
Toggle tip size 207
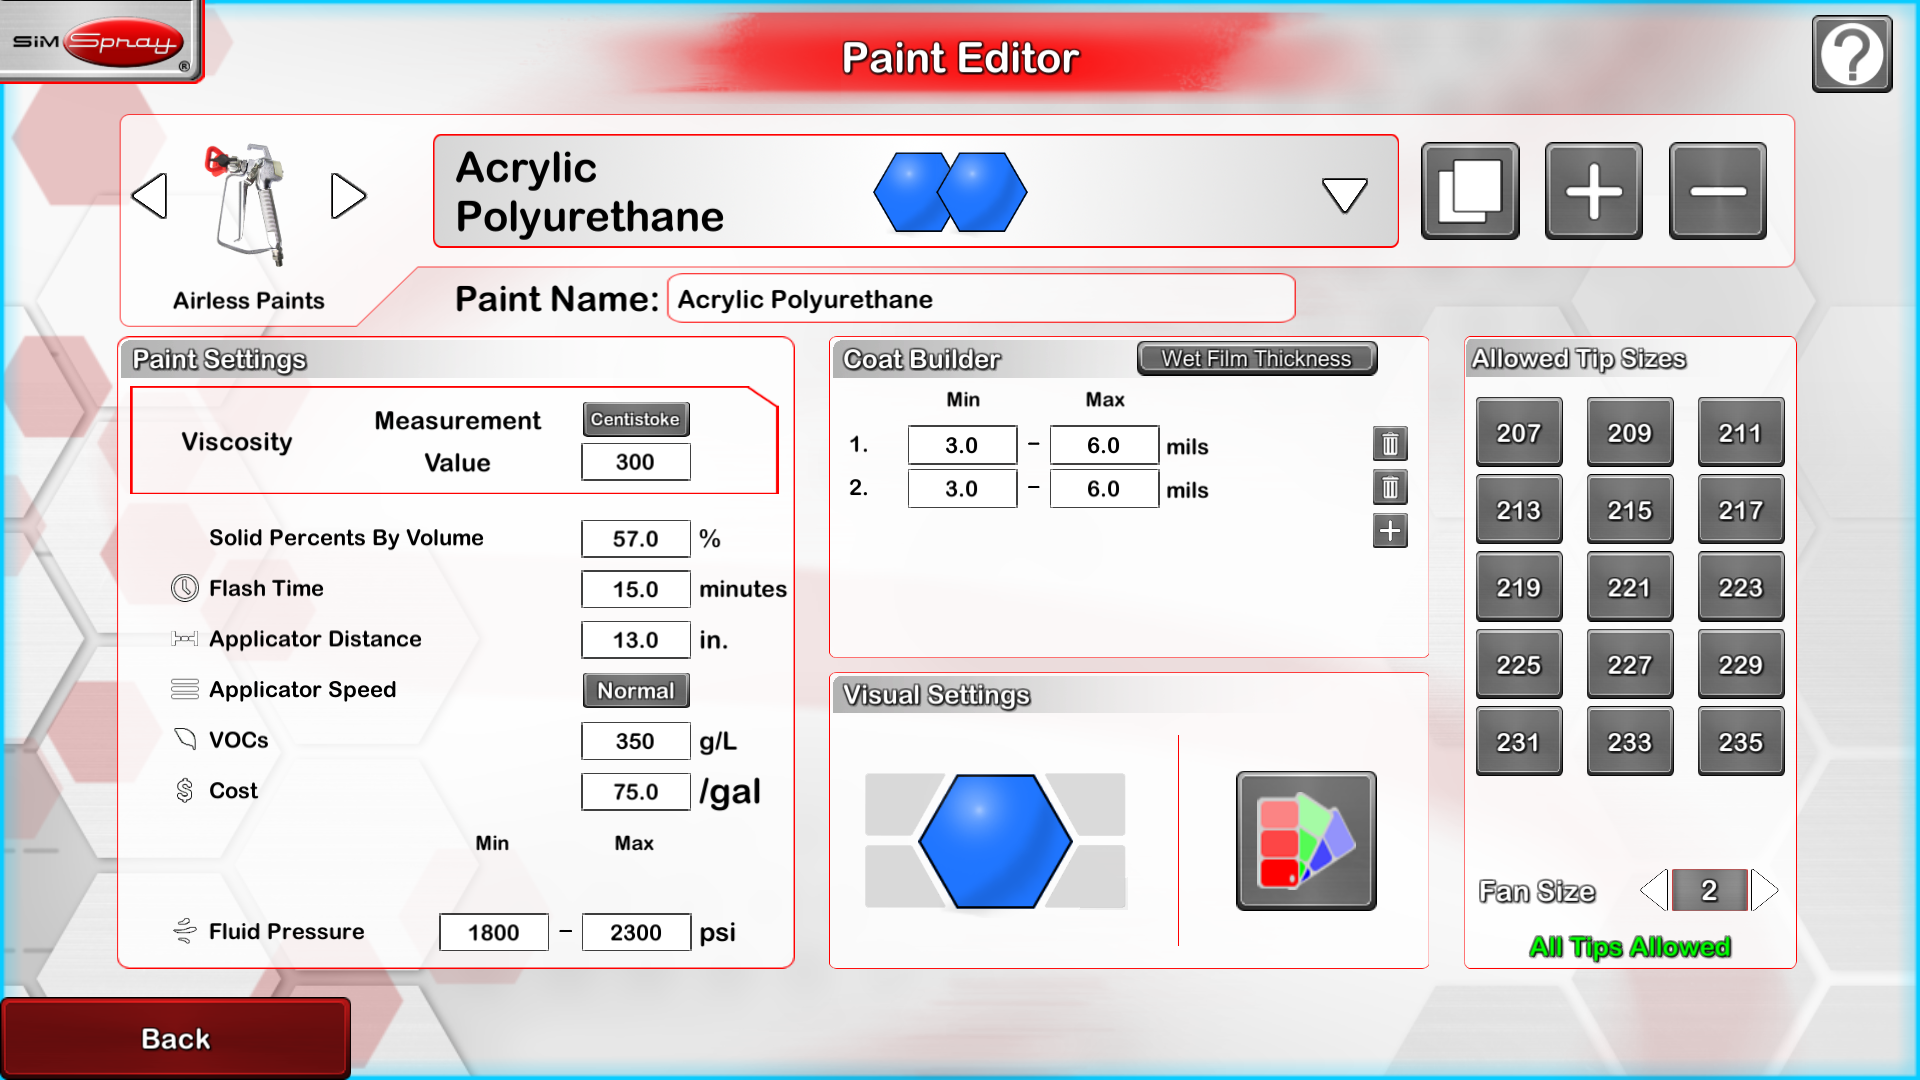coord(1518,433)
